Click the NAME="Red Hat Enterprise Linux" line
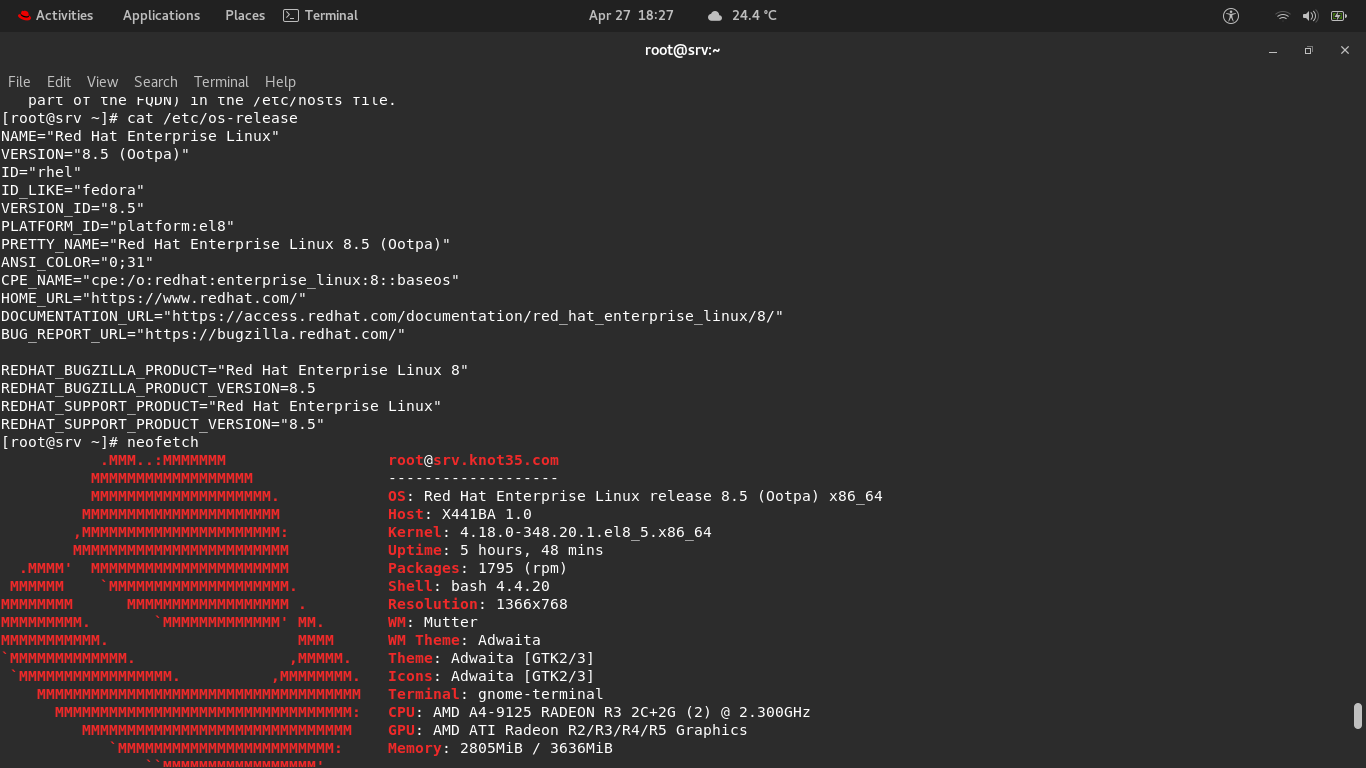 tap(141, 136)
